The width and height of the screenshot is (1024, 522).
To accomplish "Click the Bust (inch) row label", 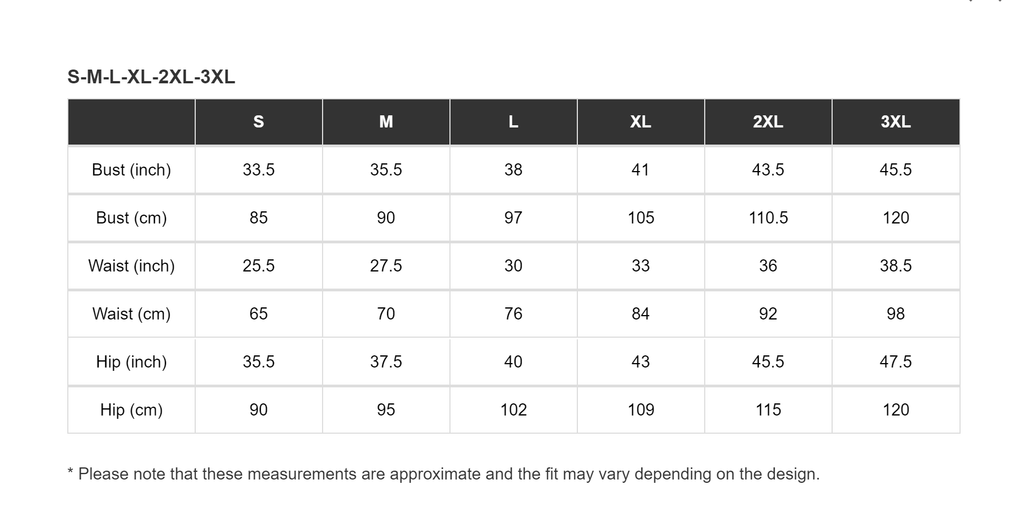I will [x=131, y=170].
